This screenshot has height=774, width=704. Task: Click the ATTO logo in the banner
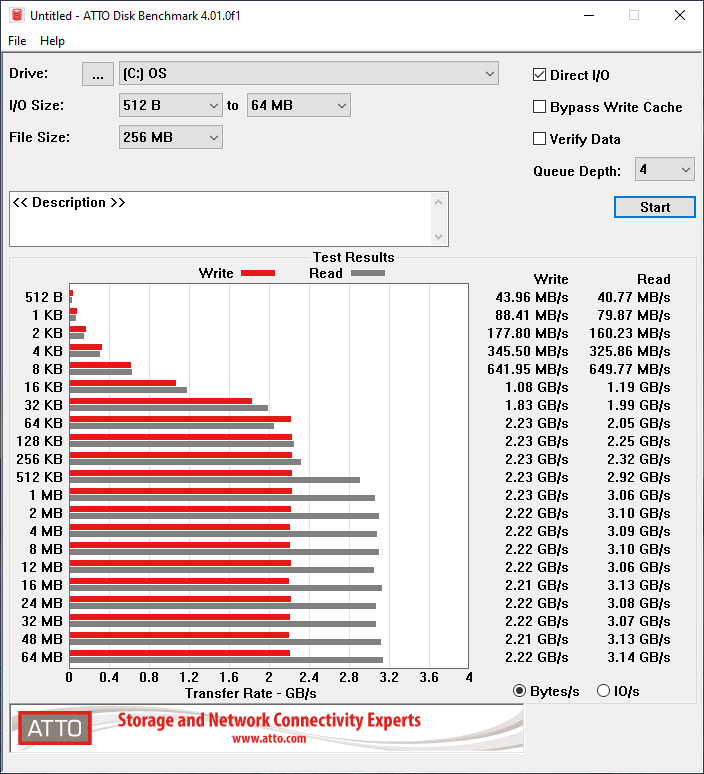click(x=55, y=728)
